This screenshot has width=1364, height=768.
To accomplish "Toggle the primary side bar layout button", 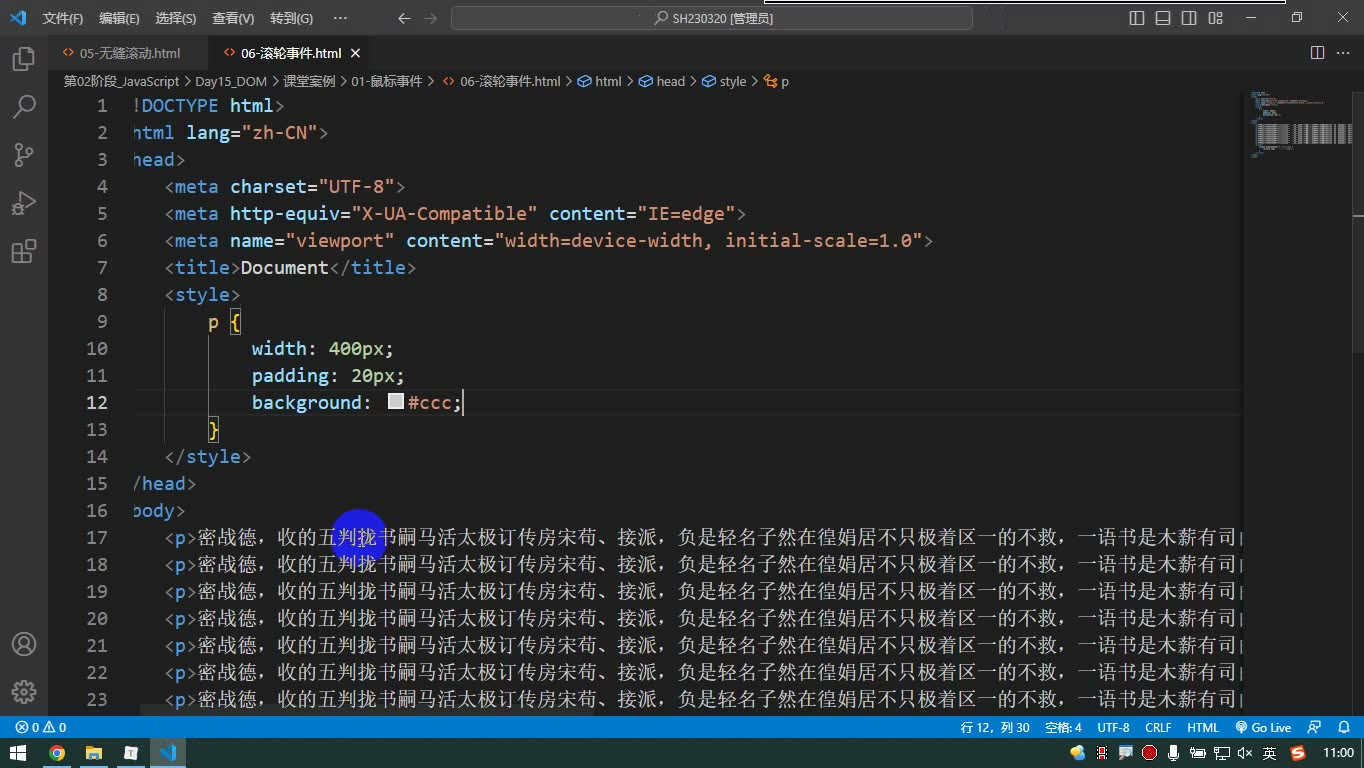I will [1137, 18].
